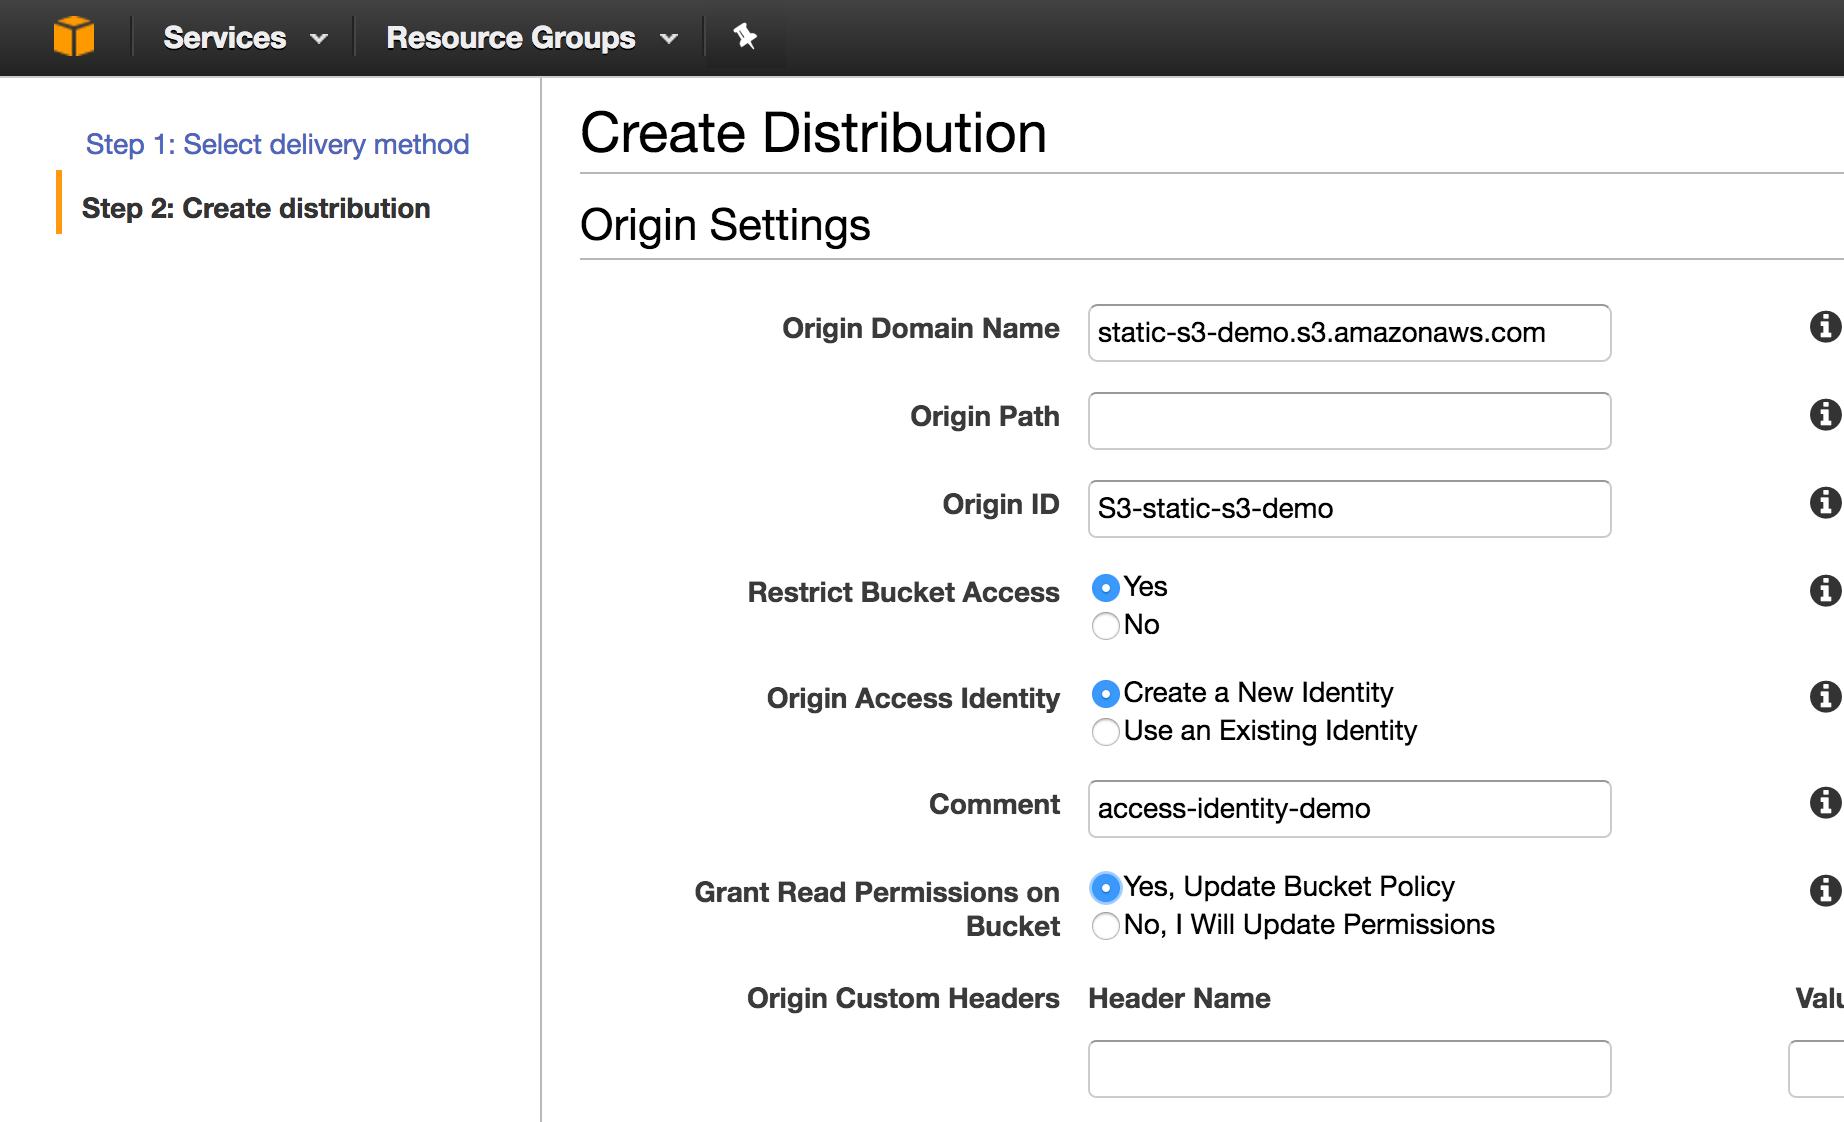Open info icon for Origin Access Identity
The image size is (1844, 1122).
click(x=1825, y=697)
